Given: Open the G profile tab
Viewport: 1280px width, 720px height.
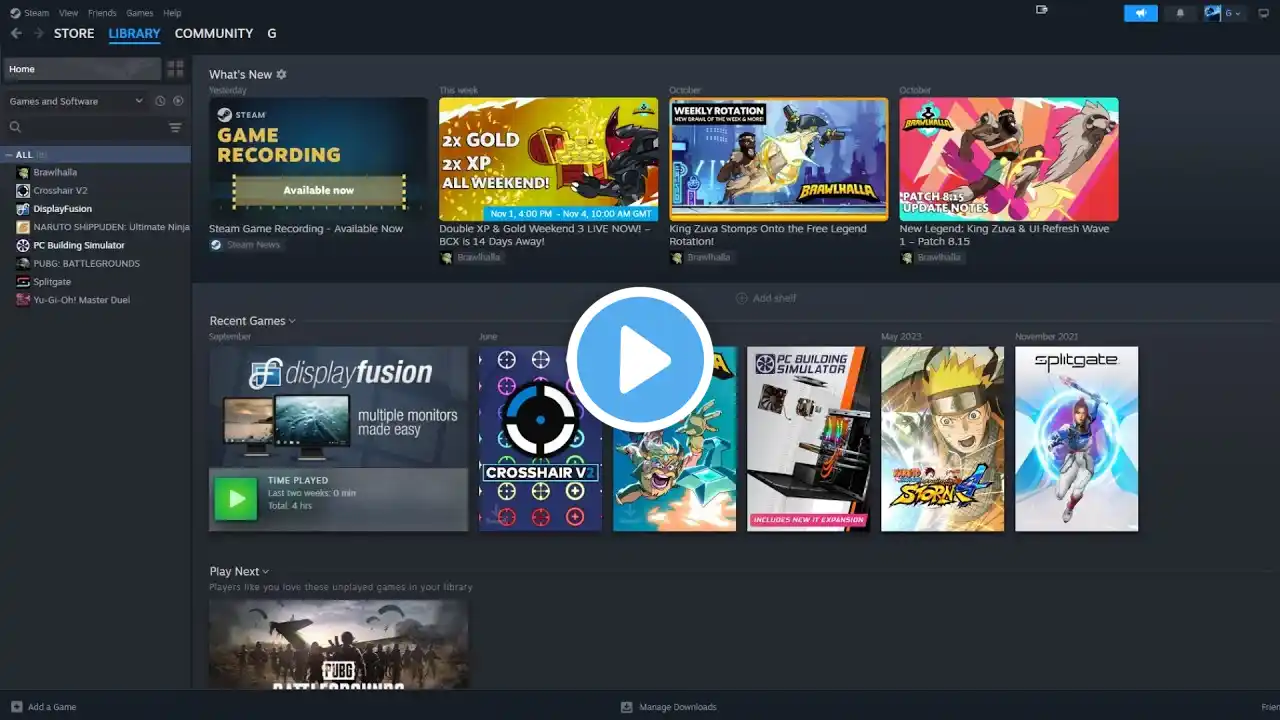Looking at the screenshot, I should pos(272,33).
